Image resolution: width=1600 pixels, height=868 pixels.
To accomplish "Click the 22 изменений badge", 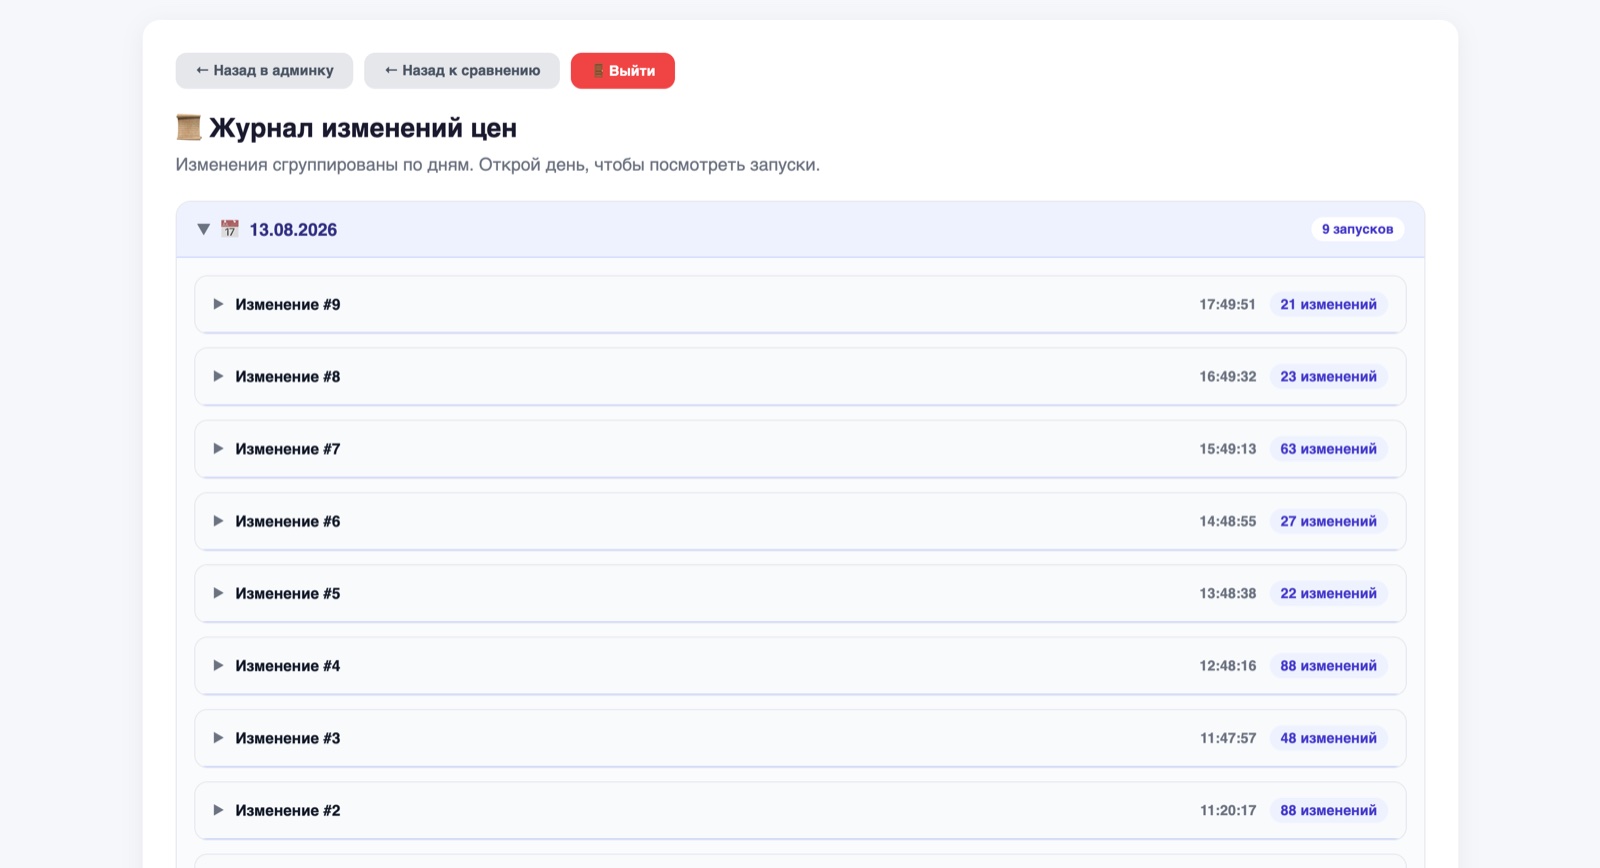I will click(1328, 593).
